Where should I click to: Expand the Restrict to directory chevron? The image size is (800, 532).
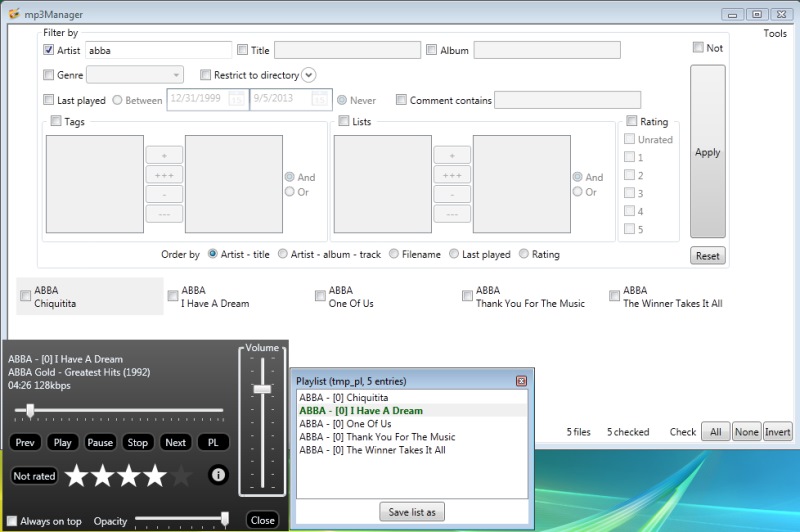coord(308,75)
